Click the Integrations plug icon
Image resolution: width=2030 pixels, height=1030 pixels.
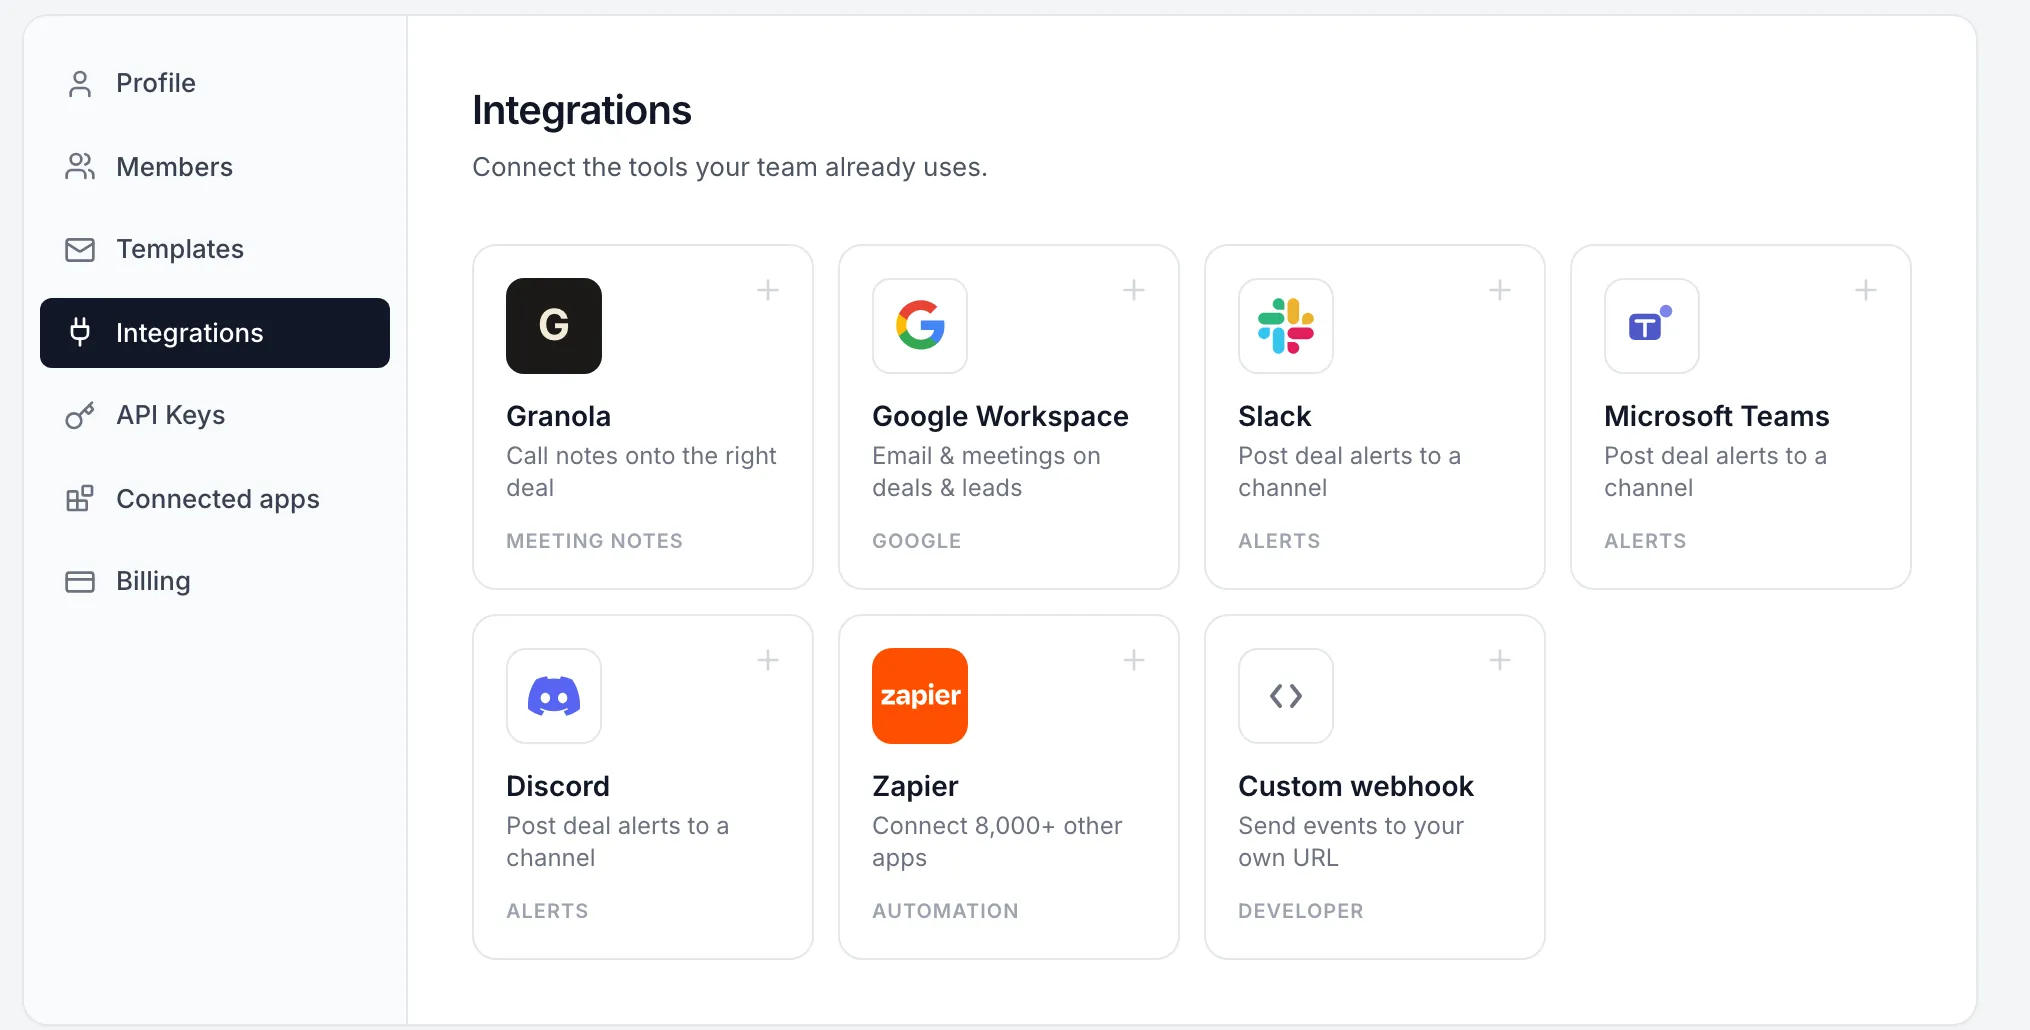click(80, 332)
